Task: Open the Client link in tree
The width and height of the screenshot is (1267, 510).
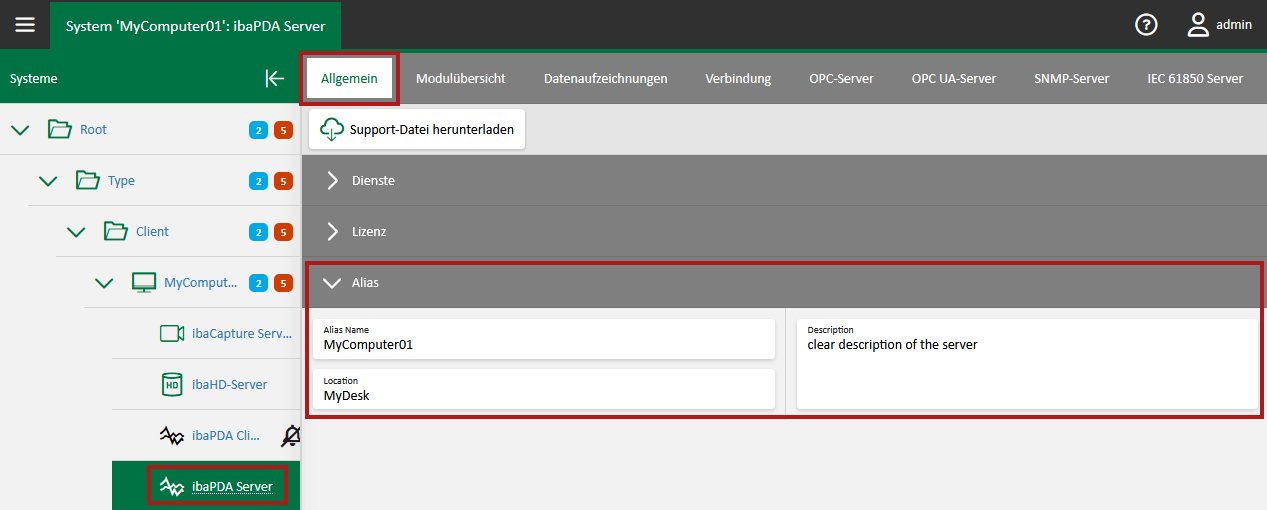Action: pos(152,232)
